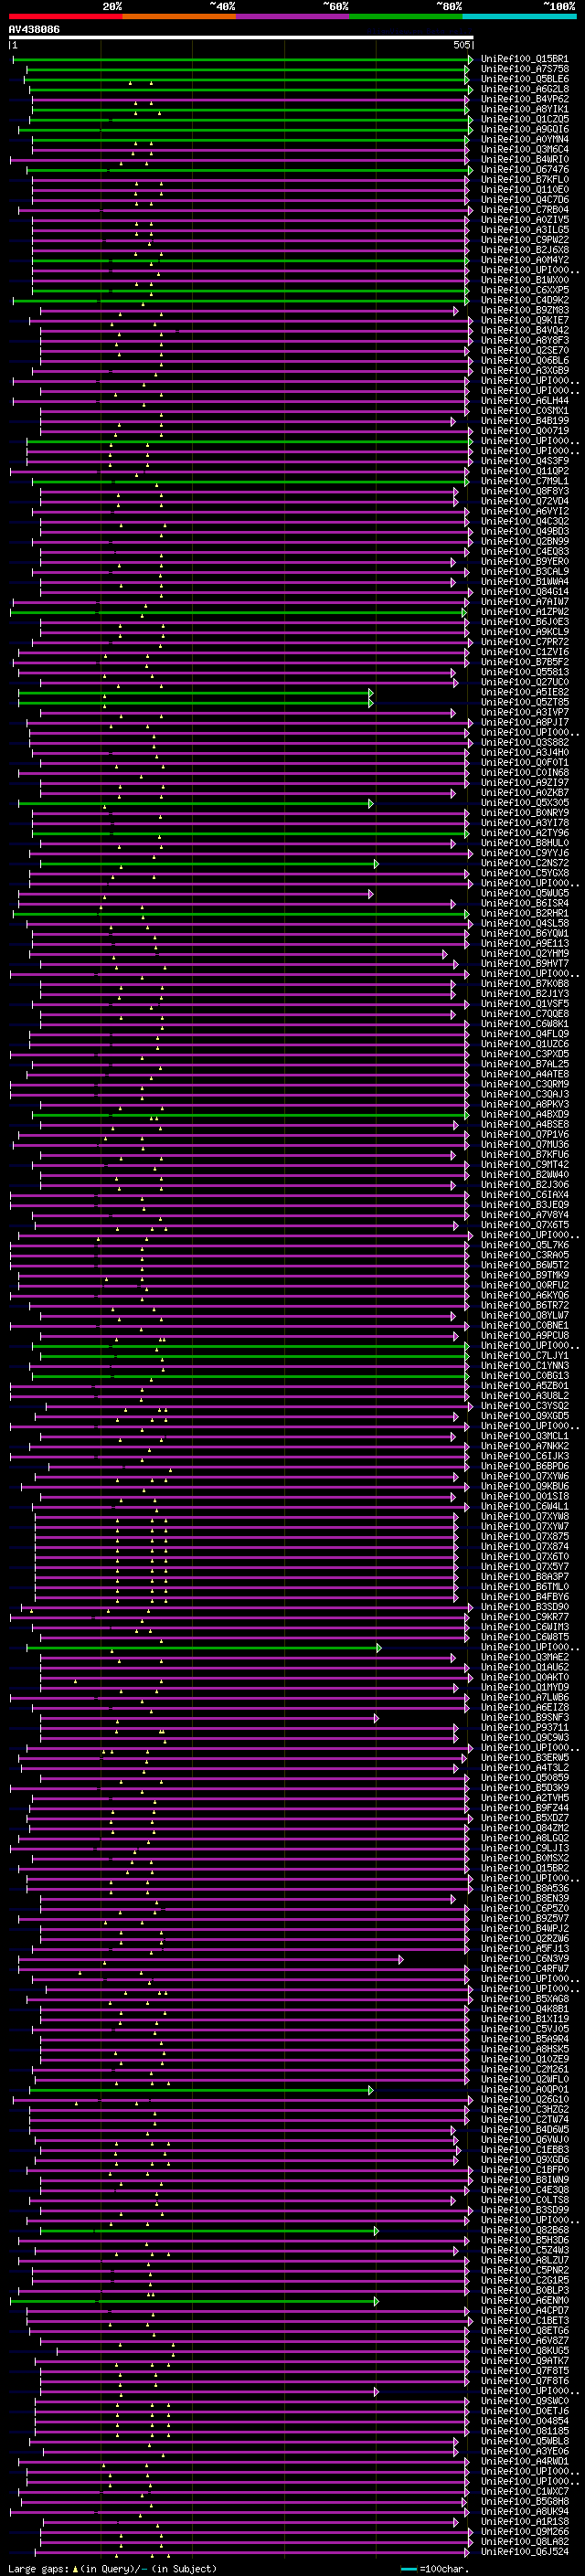Select the UniRef100_Q5ZT85 label

(x=524, y=702)
